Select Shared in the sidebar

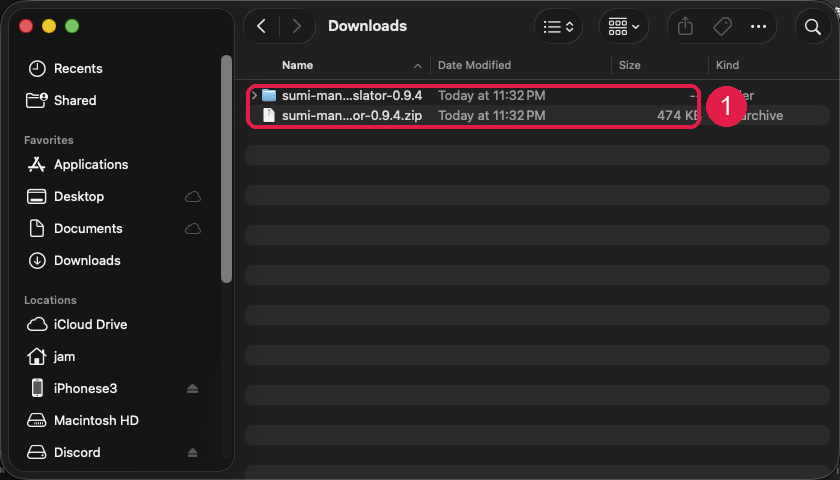tap(75, 100)
